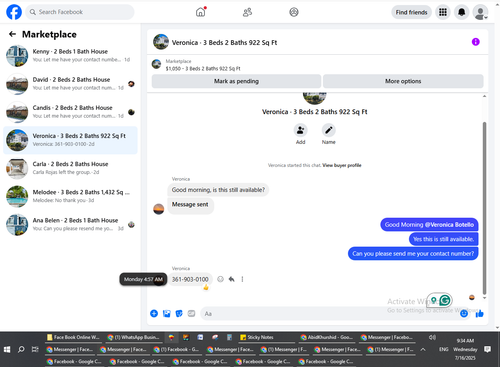Click Find friends button
Image resolution: width=500 pixels, height=367 pixels.
(411, 12)
